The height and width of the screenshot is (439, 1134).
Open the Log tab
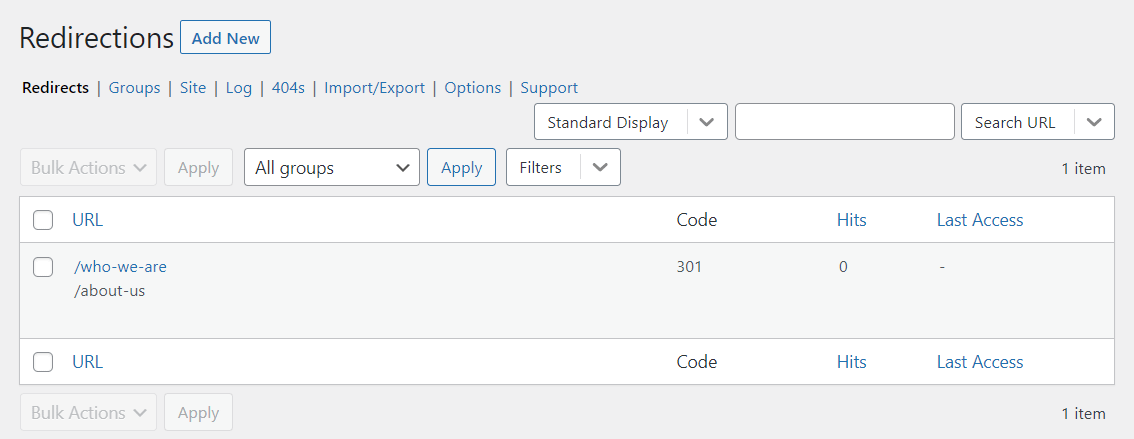pos(239,88)
